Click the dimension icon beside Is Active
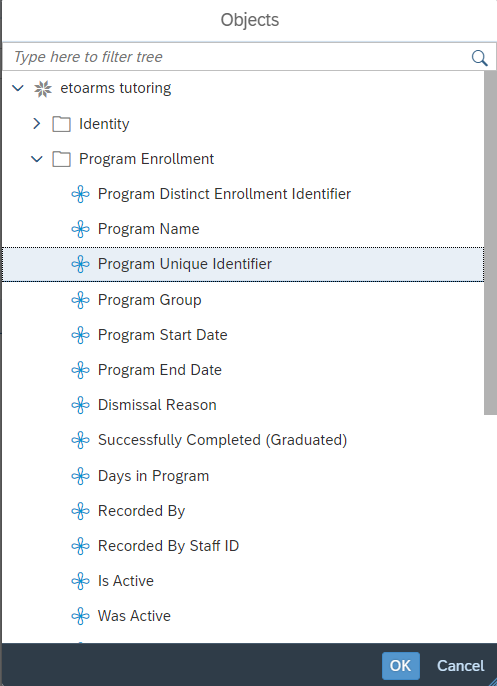Viewport: 497px width, 686px height. pyautogui.click(x=80, y=581)
